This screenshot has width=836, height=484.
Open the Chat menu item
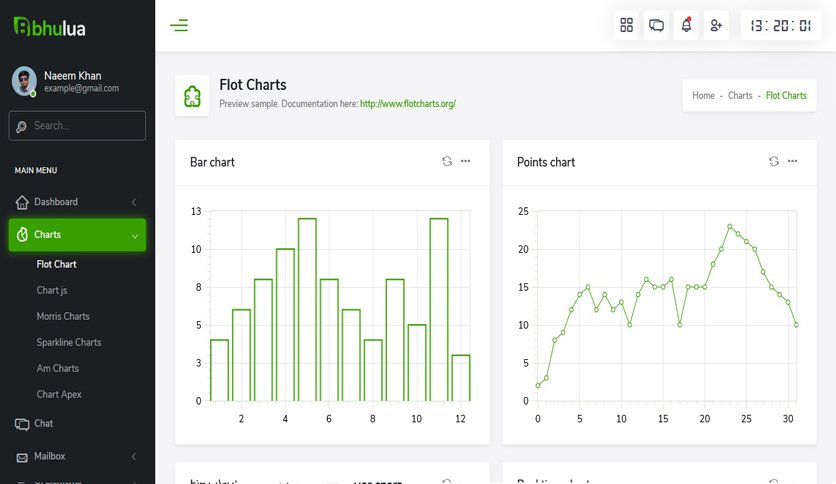(x=77, y=424)
